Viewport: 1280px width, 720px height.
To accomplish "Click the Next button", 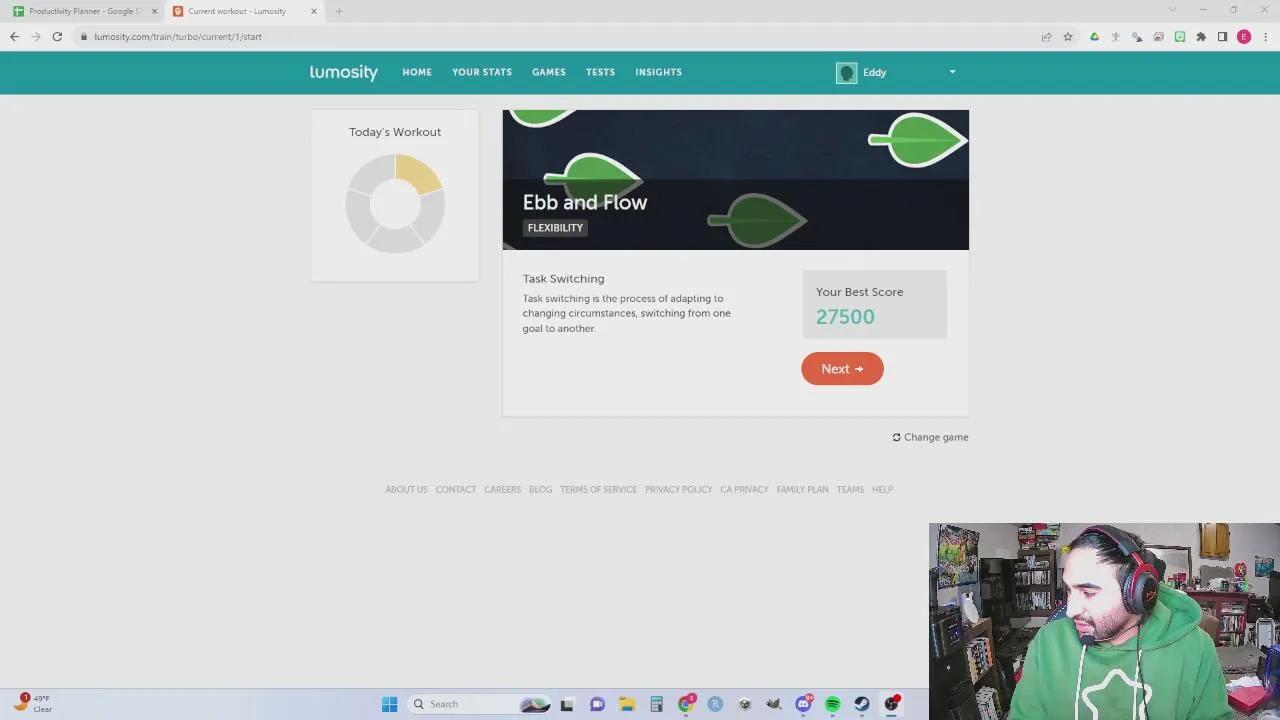I will tap(842, 369).
